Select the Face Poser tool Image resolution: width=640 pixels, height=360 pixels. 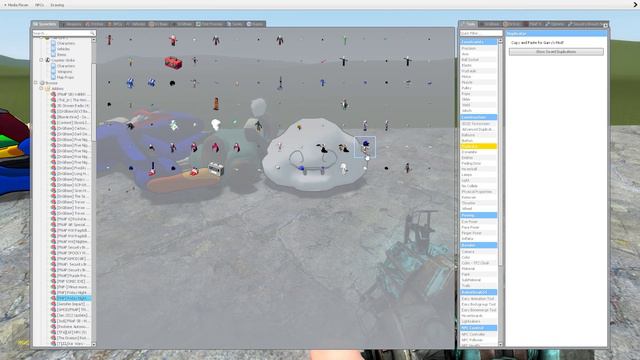[479, 227]
